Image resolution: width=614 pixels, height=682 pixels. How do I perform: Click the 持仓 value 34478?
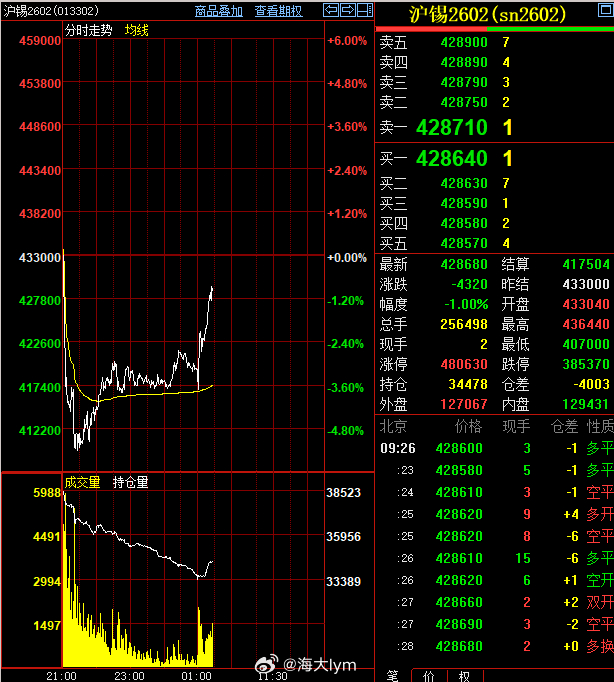468,384
